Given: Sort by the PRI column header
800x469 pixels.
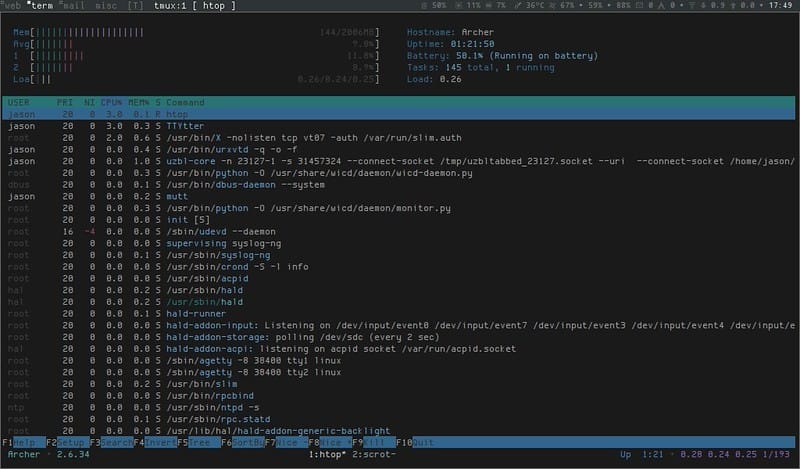Looking at the screenshot, I should (x=65, y=103).
